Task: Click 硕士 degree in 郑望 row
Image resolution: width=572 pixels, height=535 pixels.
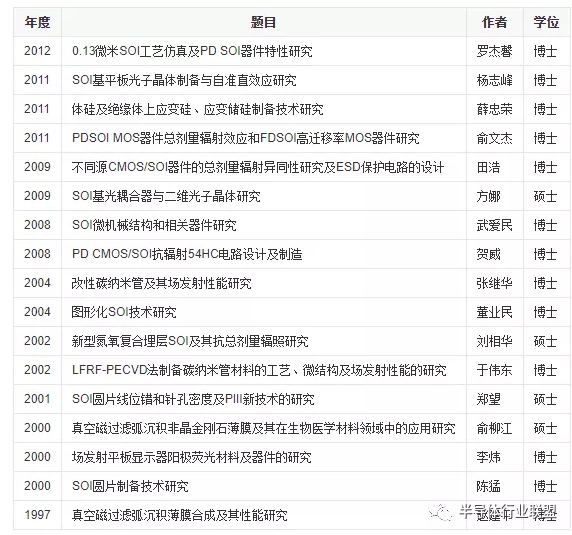Action: point(545,399)
